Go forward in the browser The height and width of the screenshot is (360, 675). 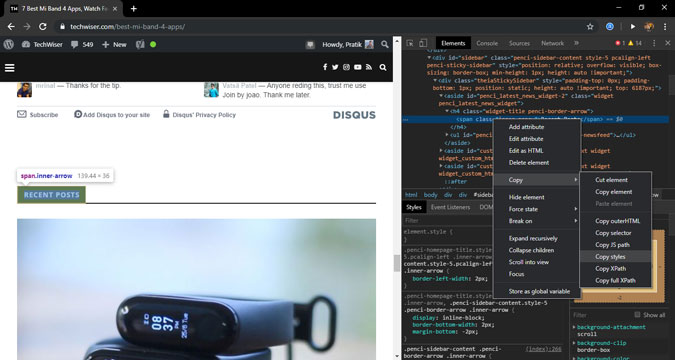pyautogui.click(x=27, y=27)
